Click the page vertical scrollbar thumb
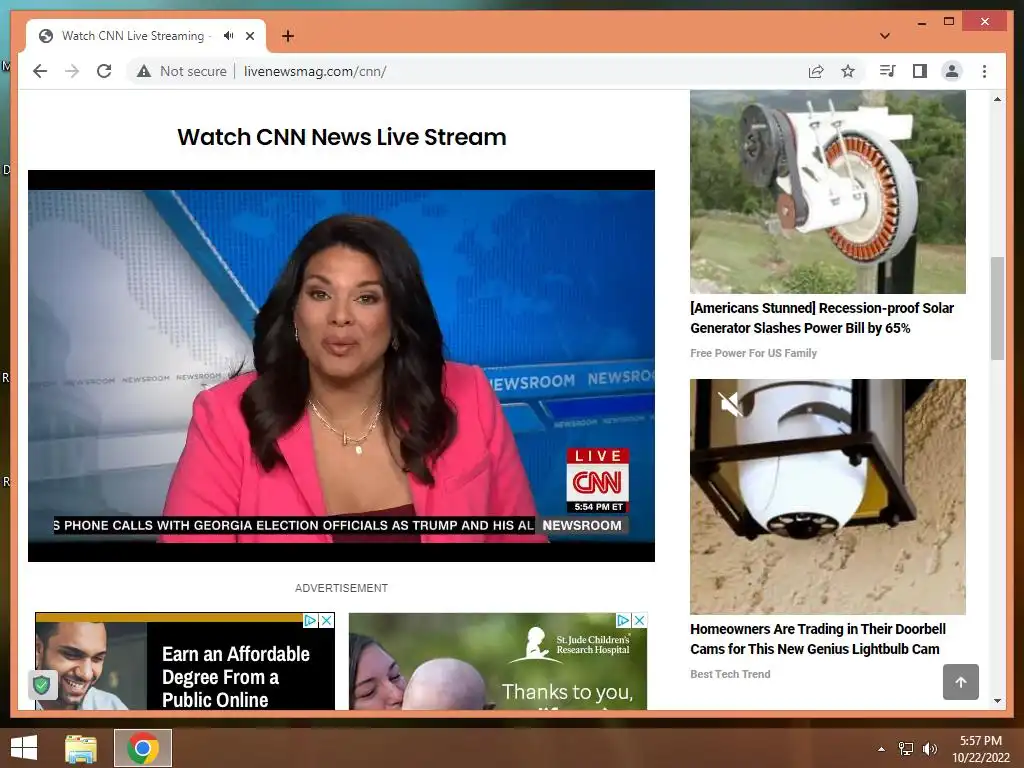Screen dimensions: 1024x768 (997, 308)
